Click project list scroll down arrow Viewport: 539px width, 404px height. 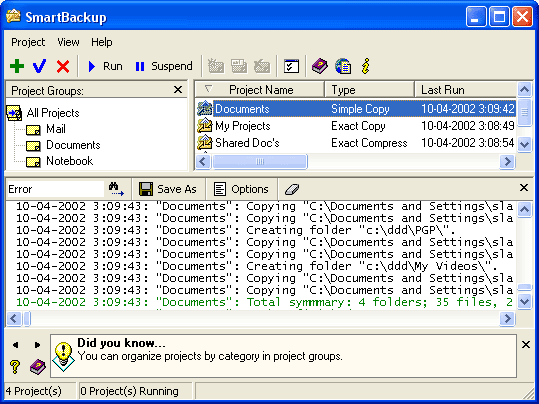coord(525,144)
